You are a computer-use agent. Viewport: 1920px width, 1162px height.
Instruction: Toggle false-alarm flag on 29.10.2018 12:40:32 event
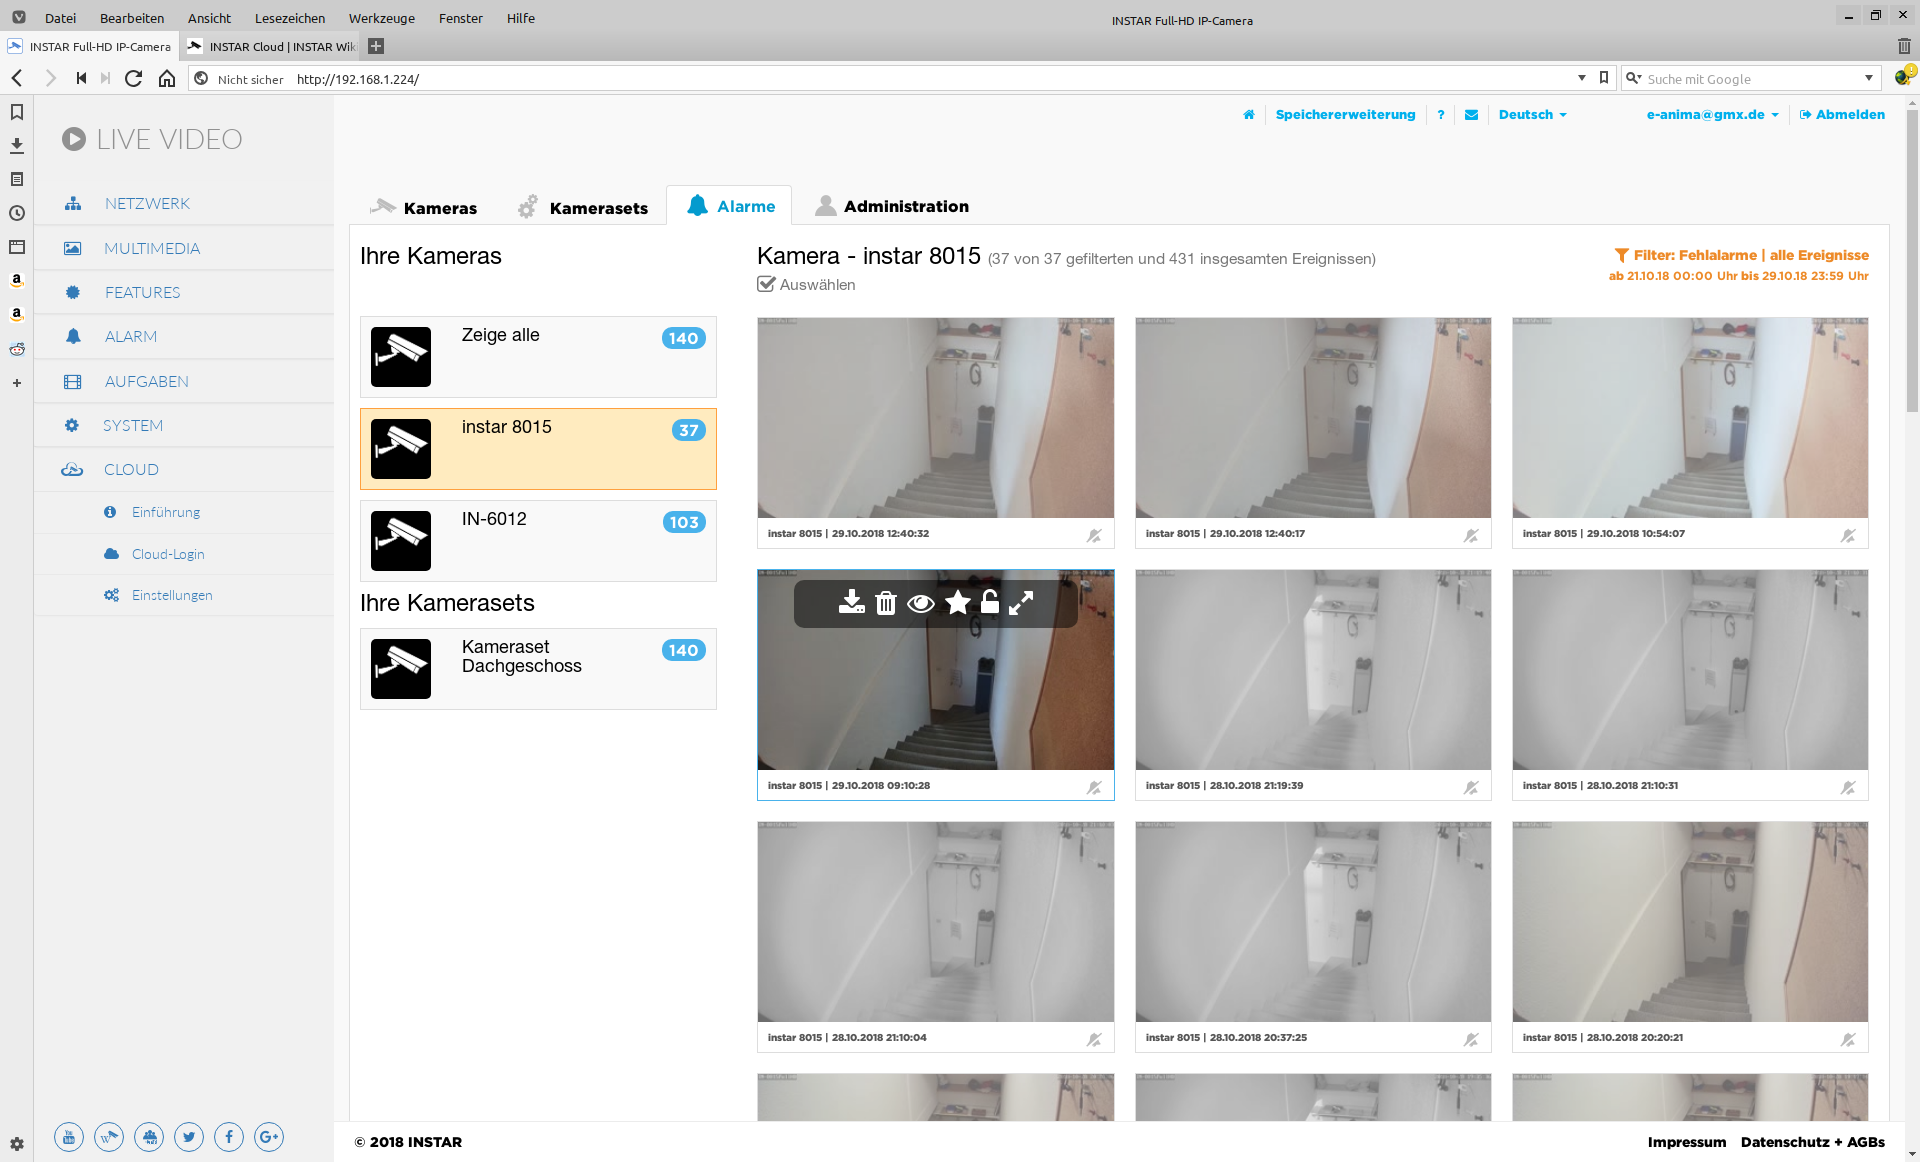[1094, 535]
